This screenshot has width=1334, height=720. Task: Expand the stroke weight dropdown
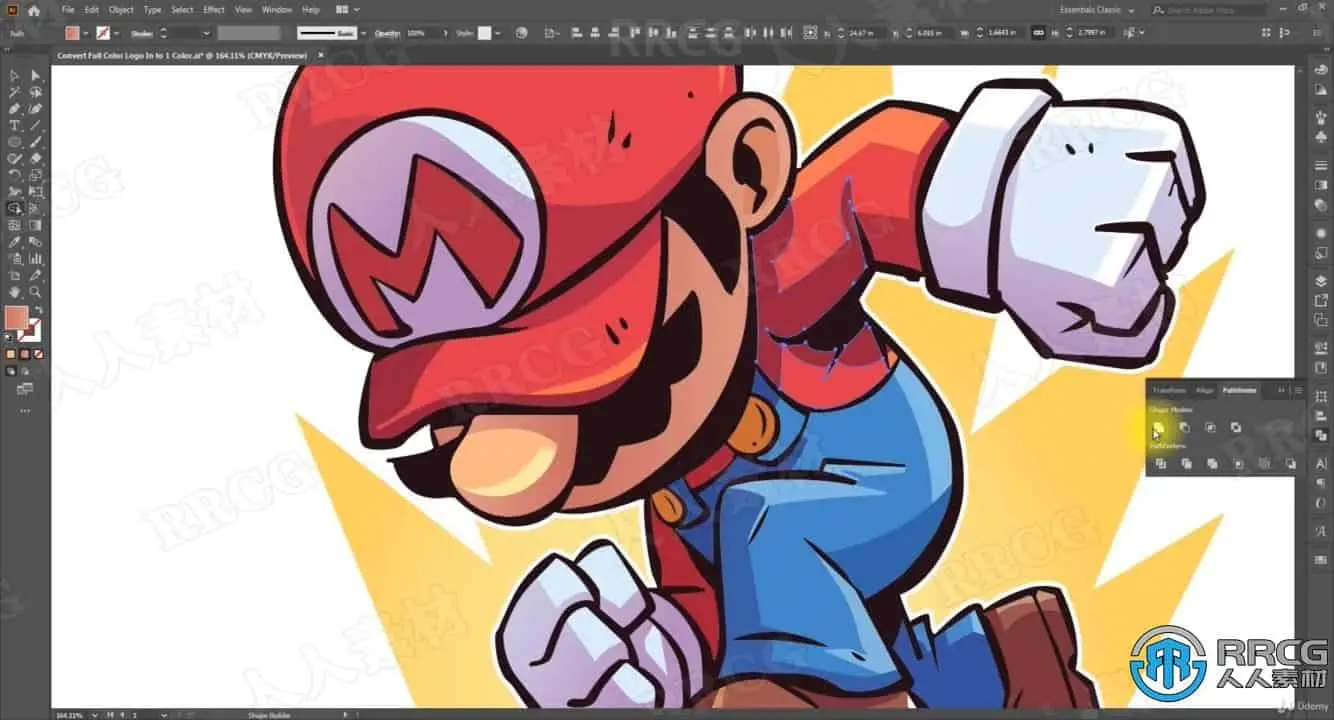pos(206,33)
